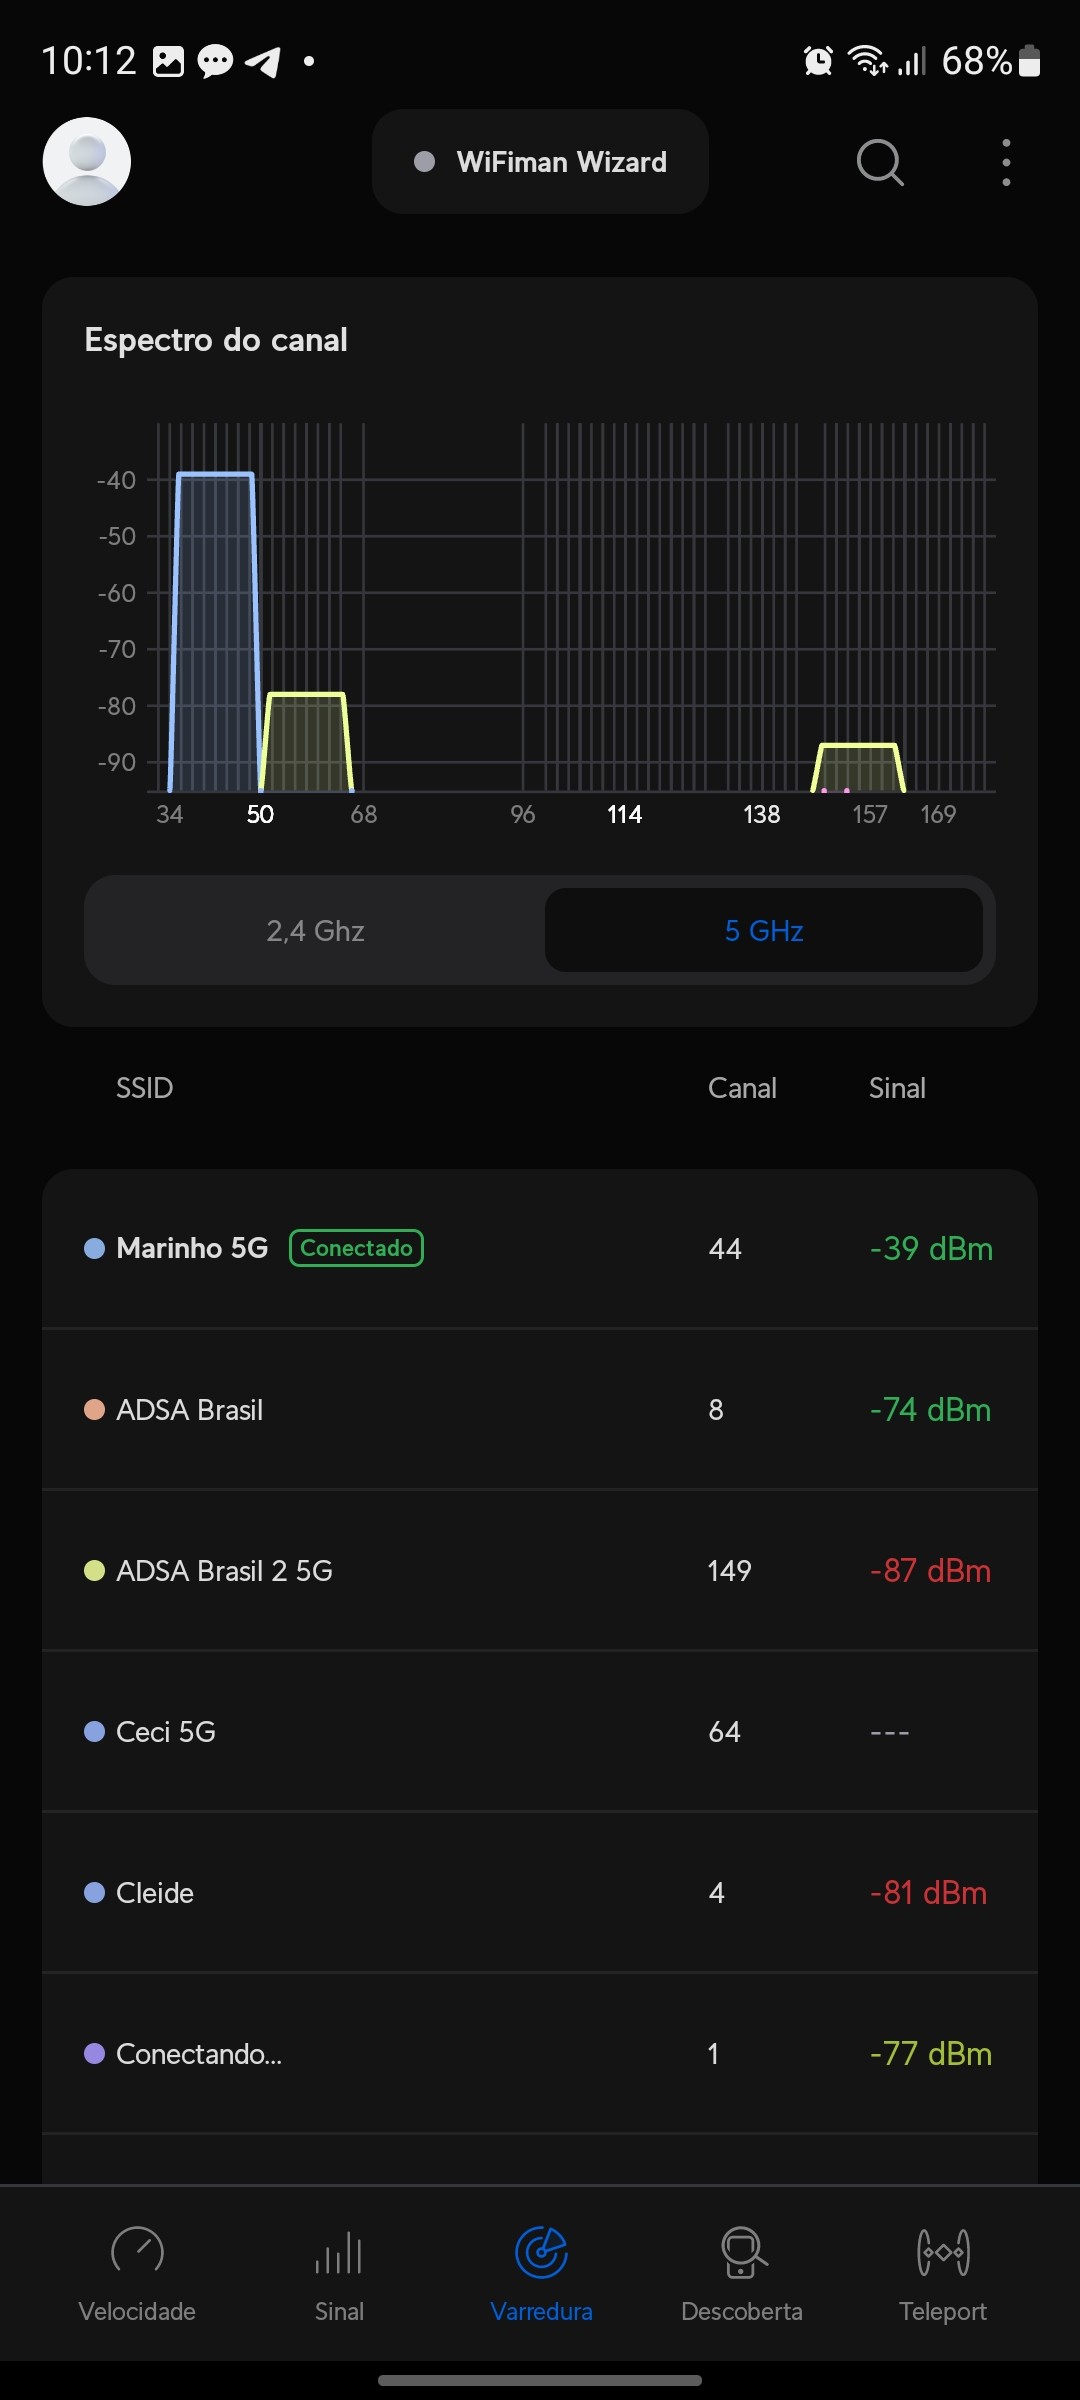Sort networks by Sinal column

[897, 1088]
